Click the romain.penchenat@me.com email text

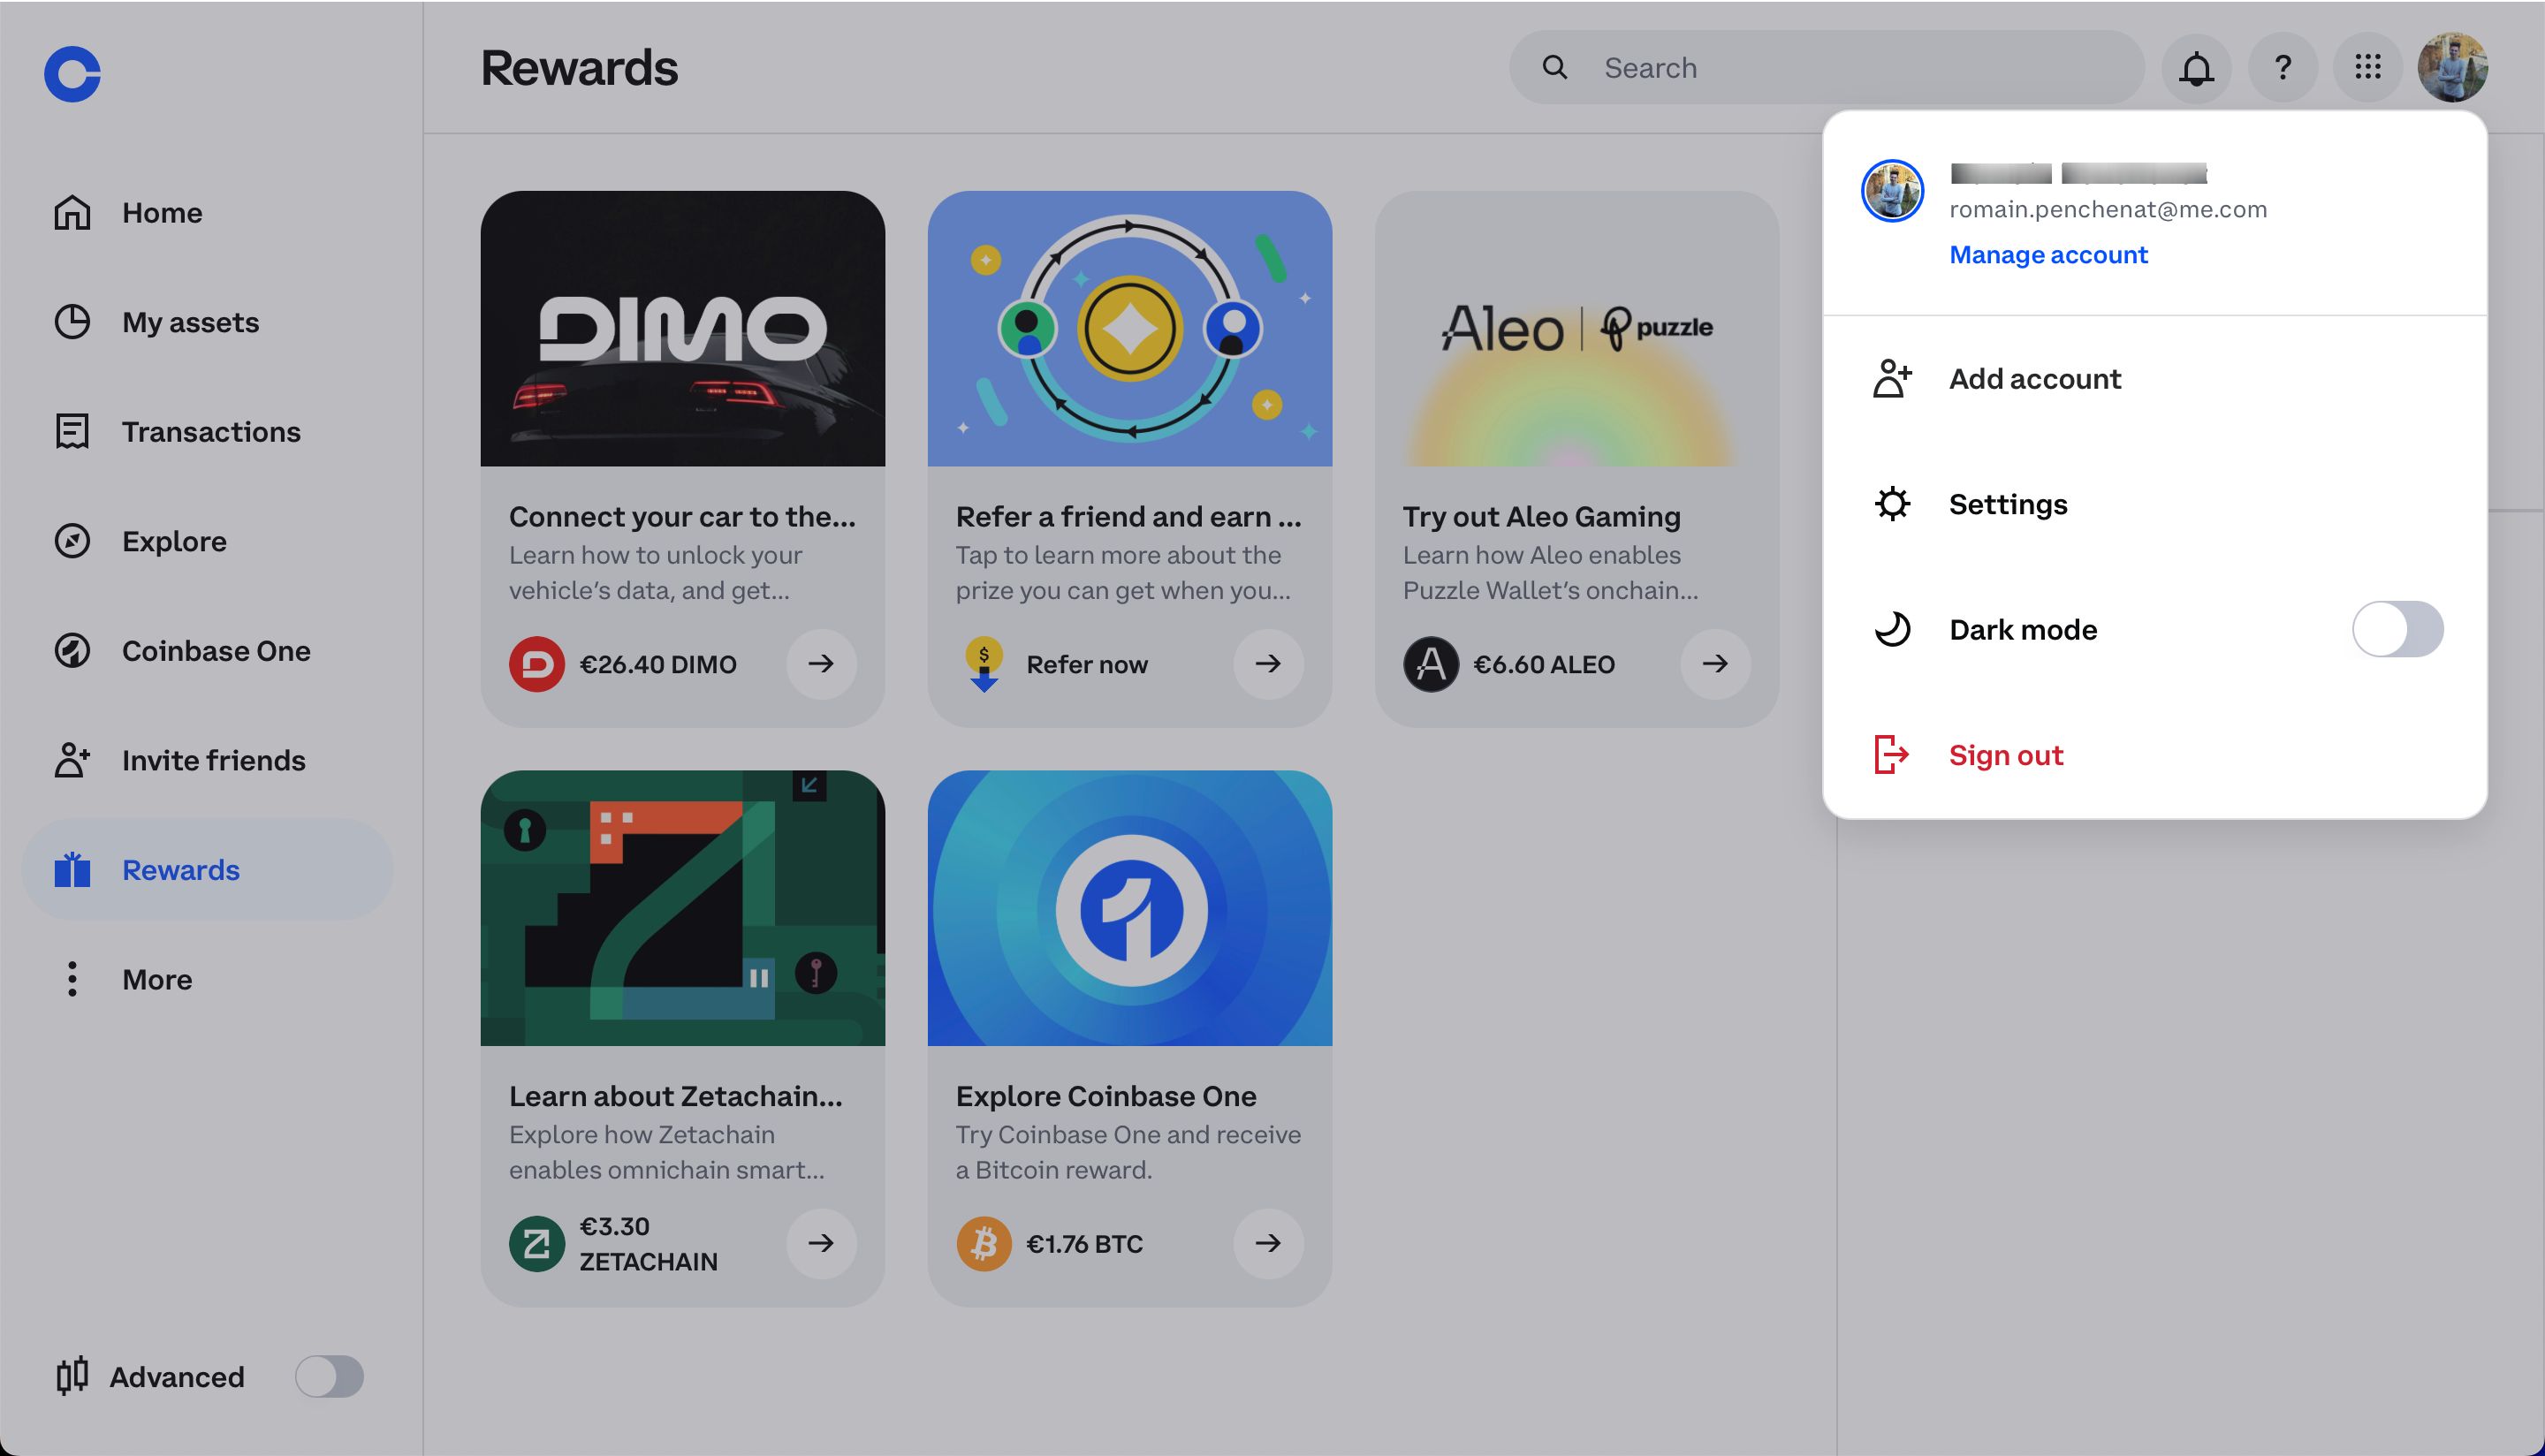click(x=2108, y=209)
